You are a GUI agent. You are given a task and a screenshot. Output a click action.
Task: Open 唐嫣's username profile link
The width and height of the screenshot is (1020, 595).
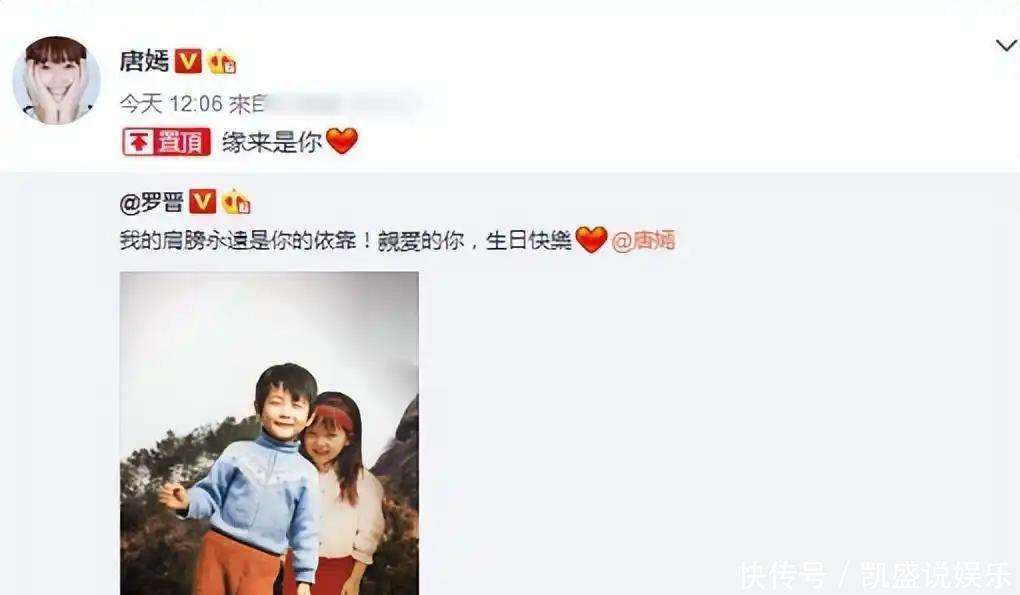pyautogui.click(x=144, y=61)
